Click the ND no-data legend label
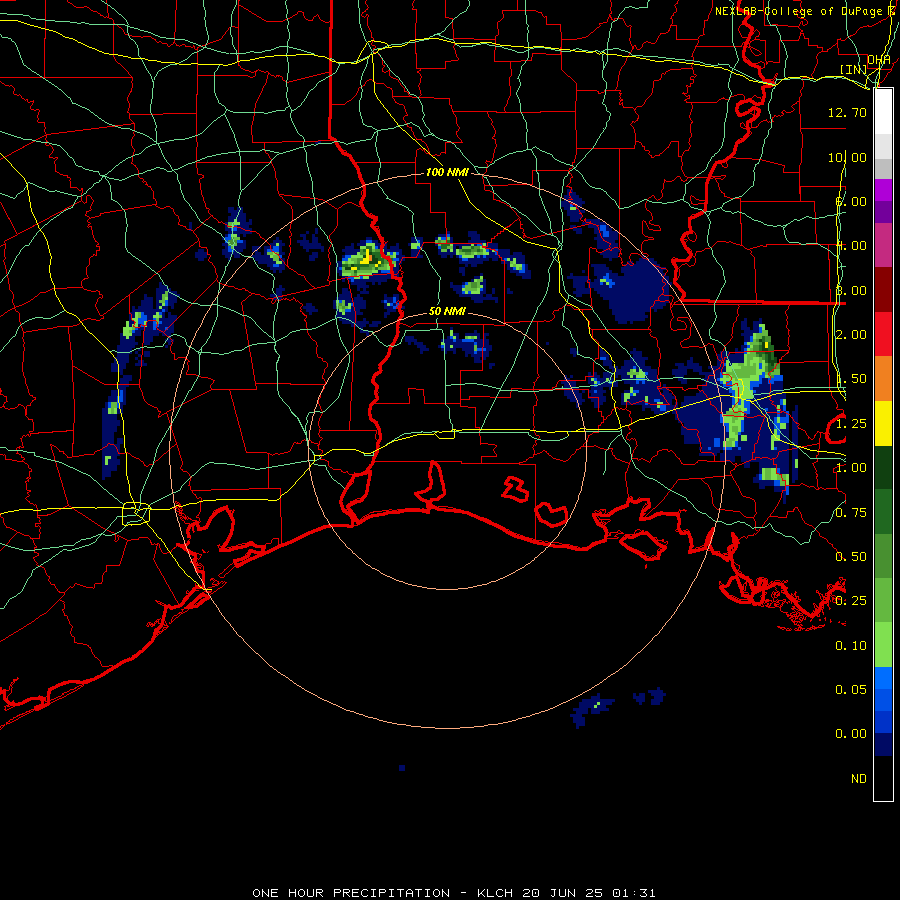 859,779
